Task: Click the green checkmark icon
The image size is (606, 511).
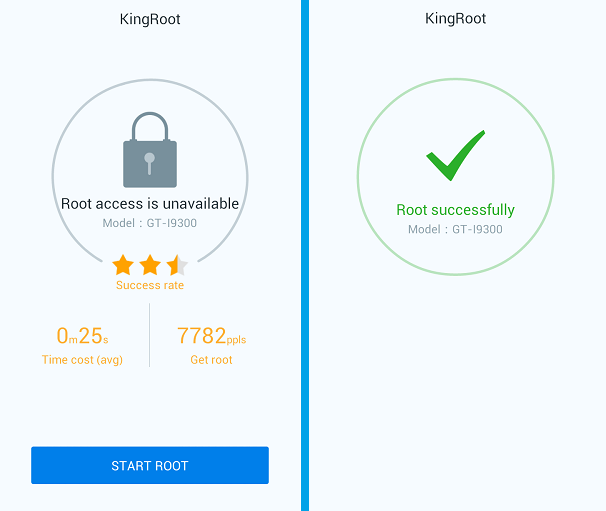Action: click(455, 155)
